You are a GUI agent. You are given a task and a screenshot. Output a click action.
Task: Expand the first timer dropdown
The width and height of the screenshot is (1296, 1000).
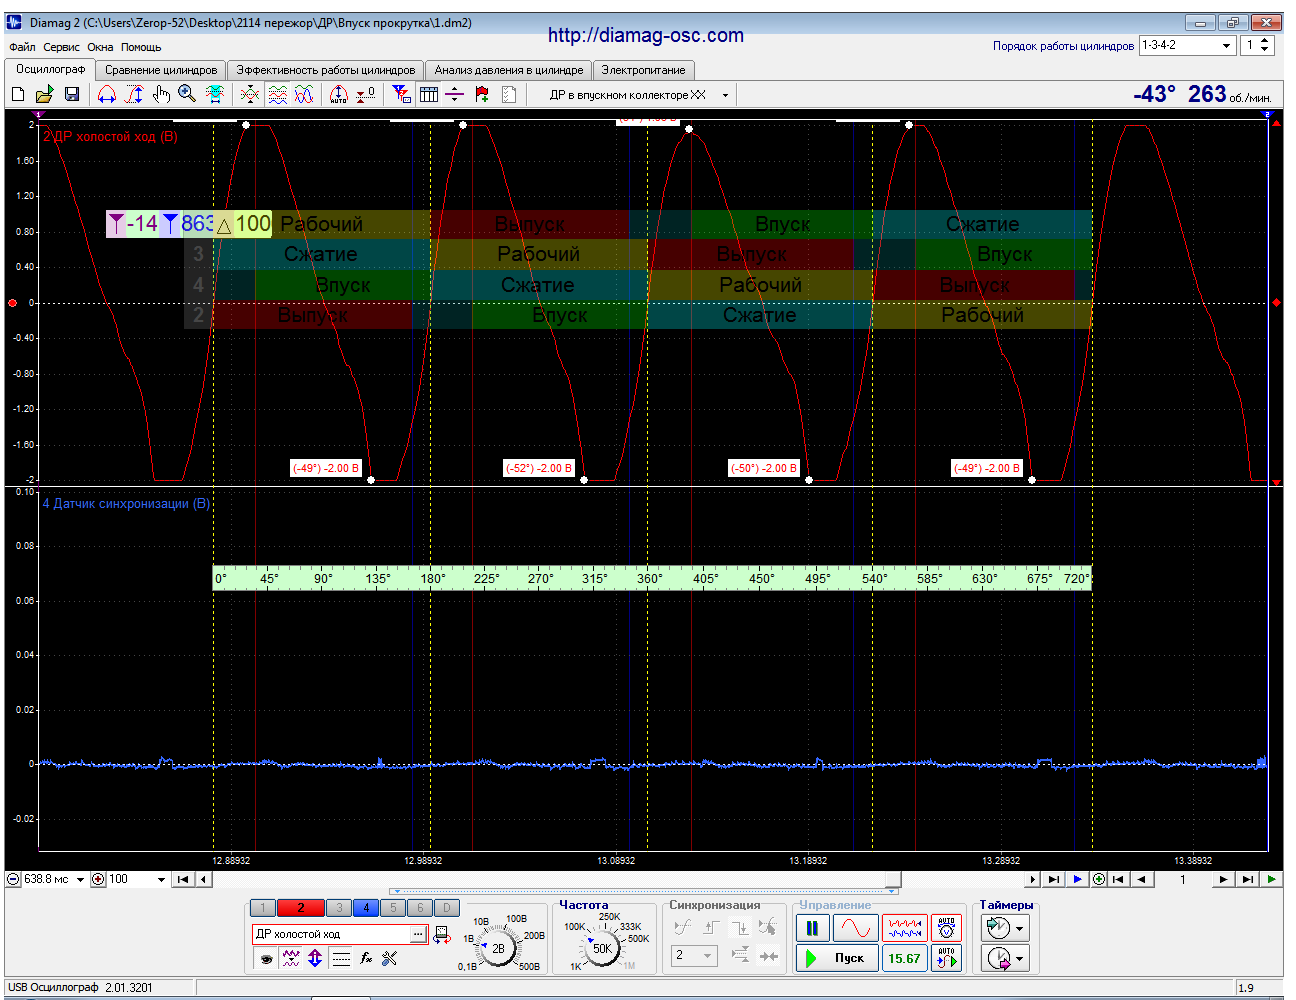1019,929
